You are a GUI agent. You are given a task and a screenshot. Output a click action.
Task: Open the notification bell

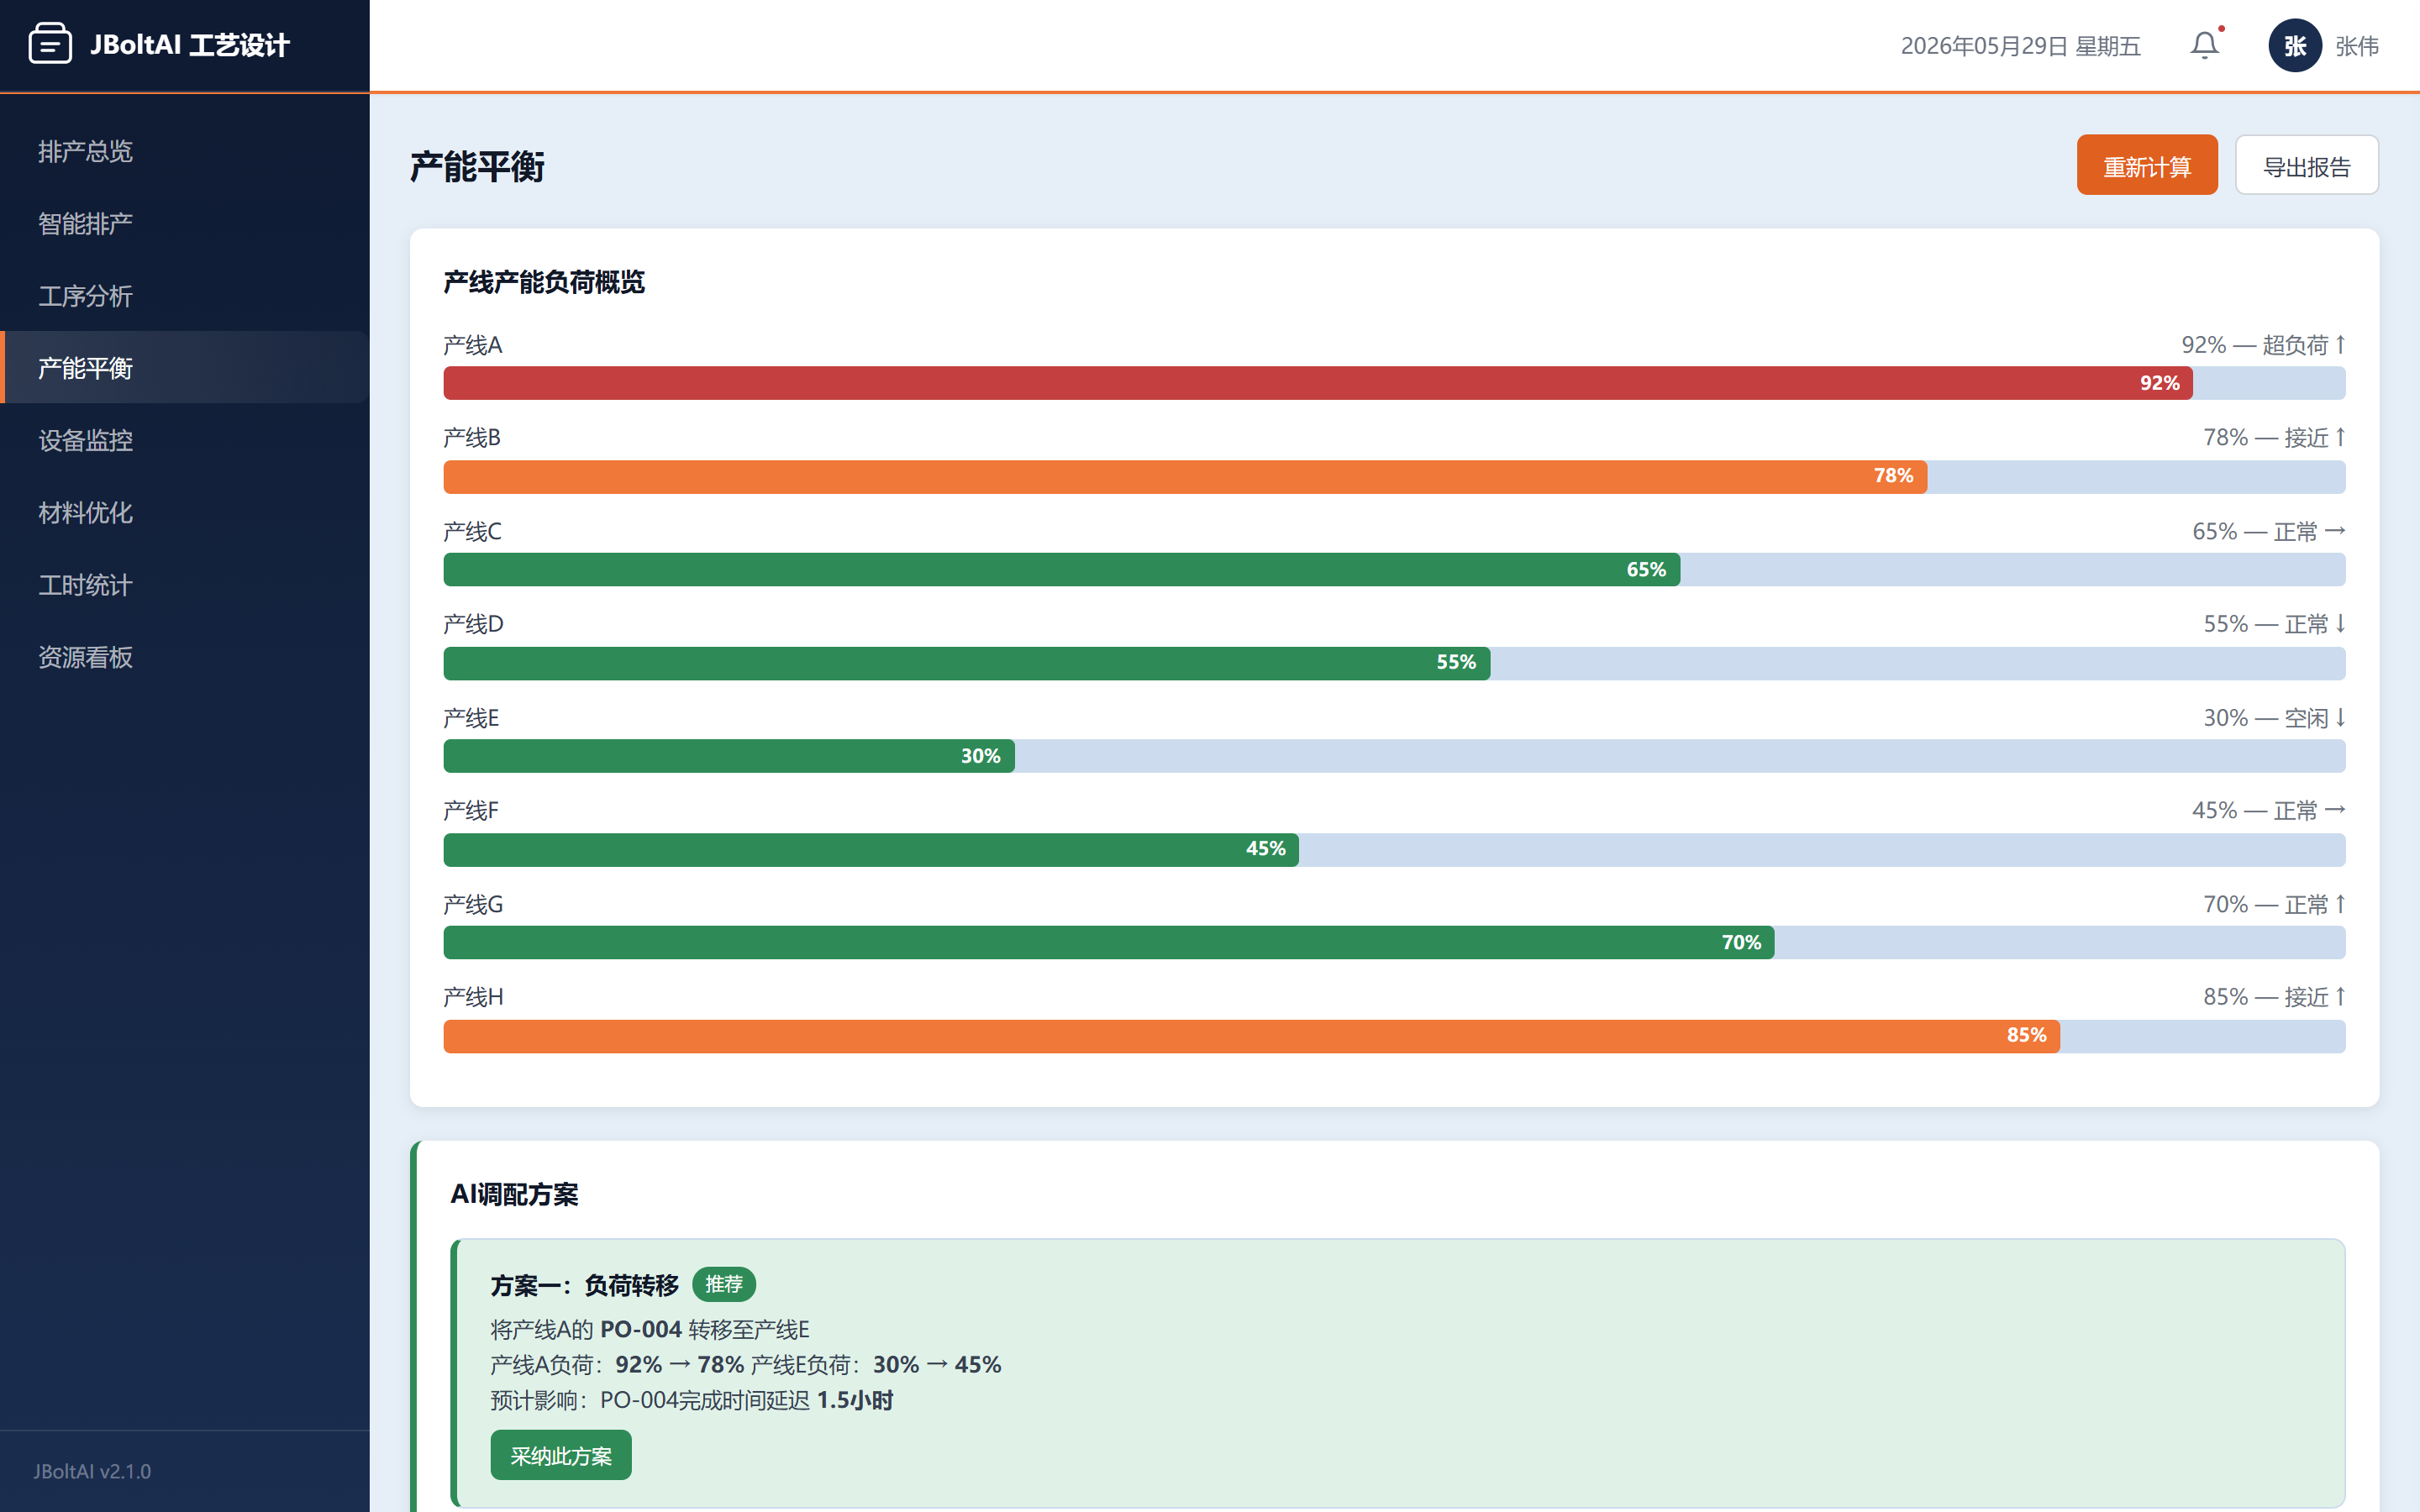pyautogui.click(x=2204, y=45)
